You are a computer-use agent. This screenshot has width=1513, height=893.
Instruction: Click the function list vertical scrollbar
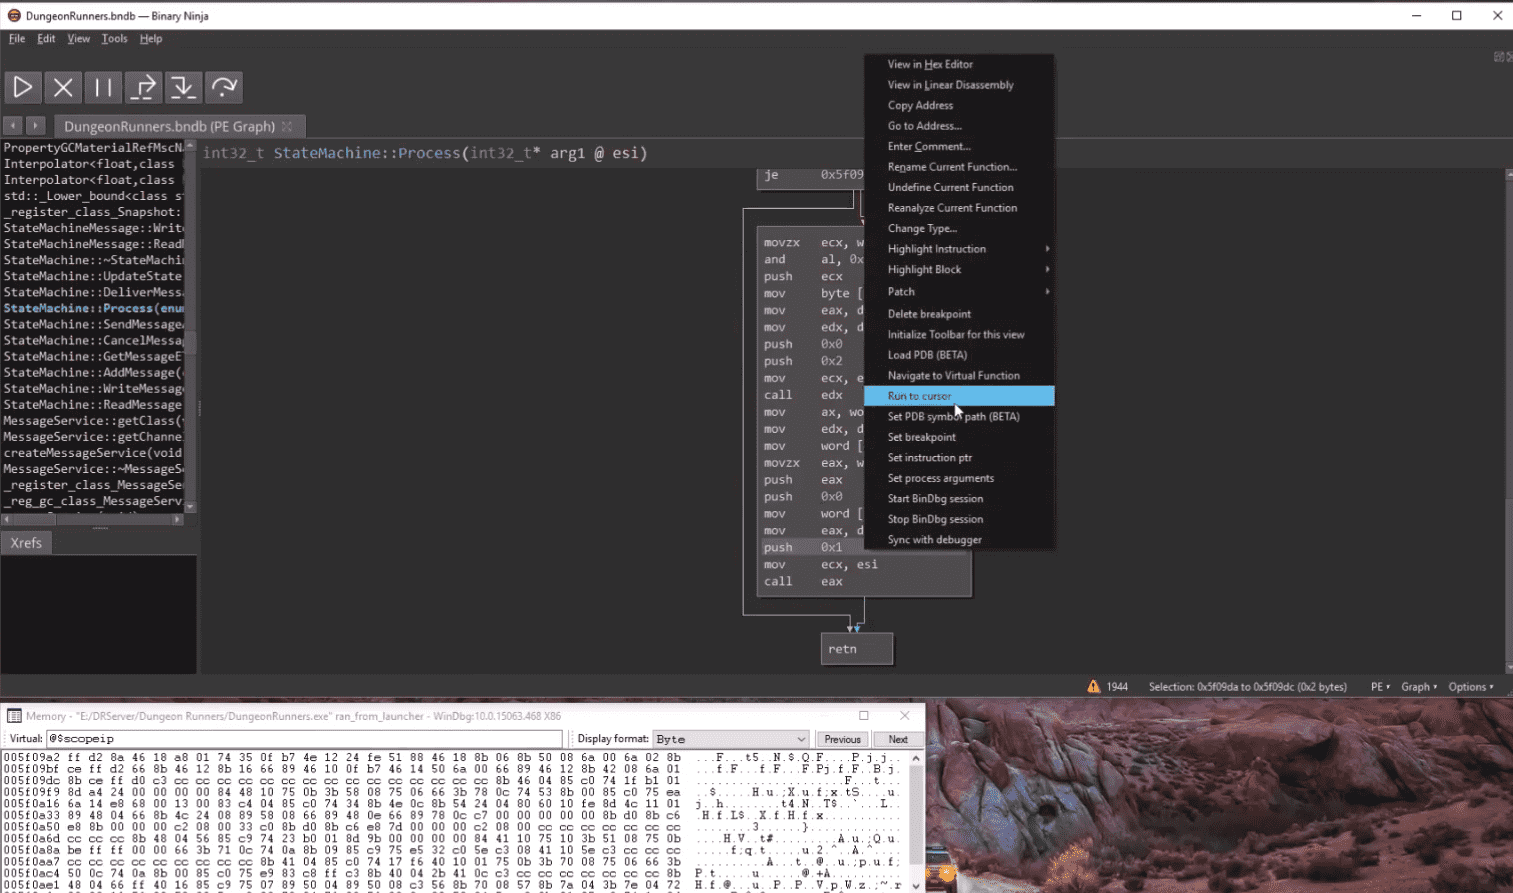(190, 325)
